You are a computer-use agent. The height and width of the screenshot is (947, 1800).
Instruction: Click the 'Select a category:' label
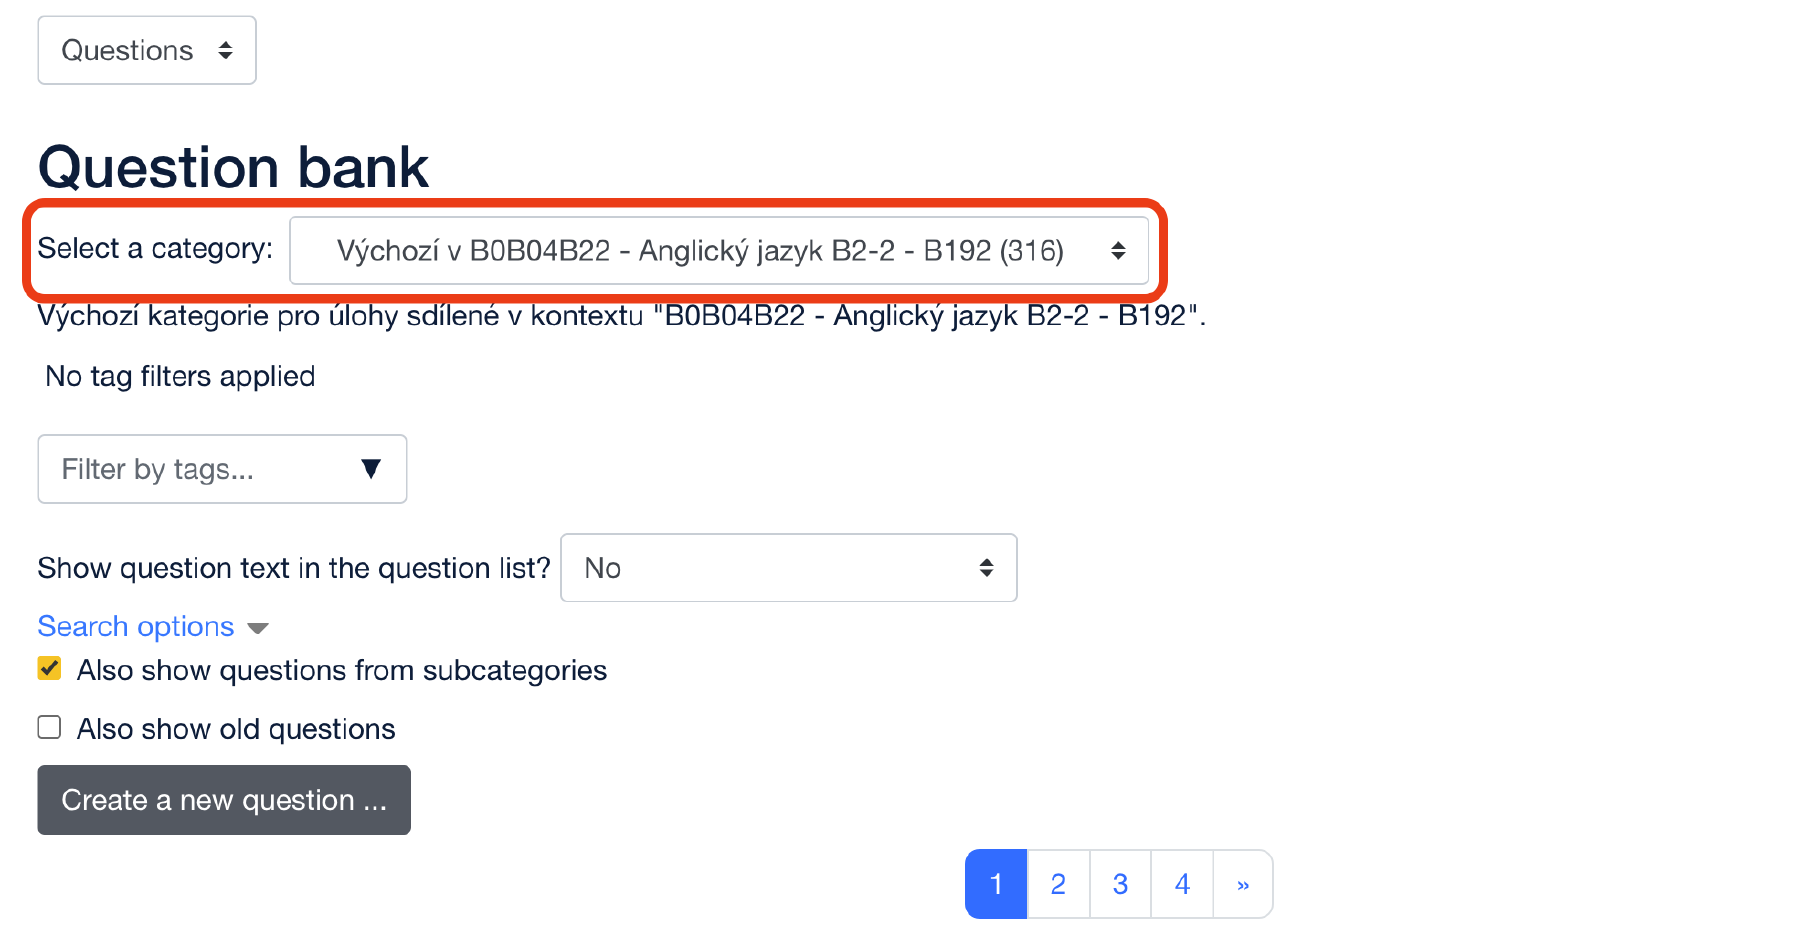pos(155,248)
